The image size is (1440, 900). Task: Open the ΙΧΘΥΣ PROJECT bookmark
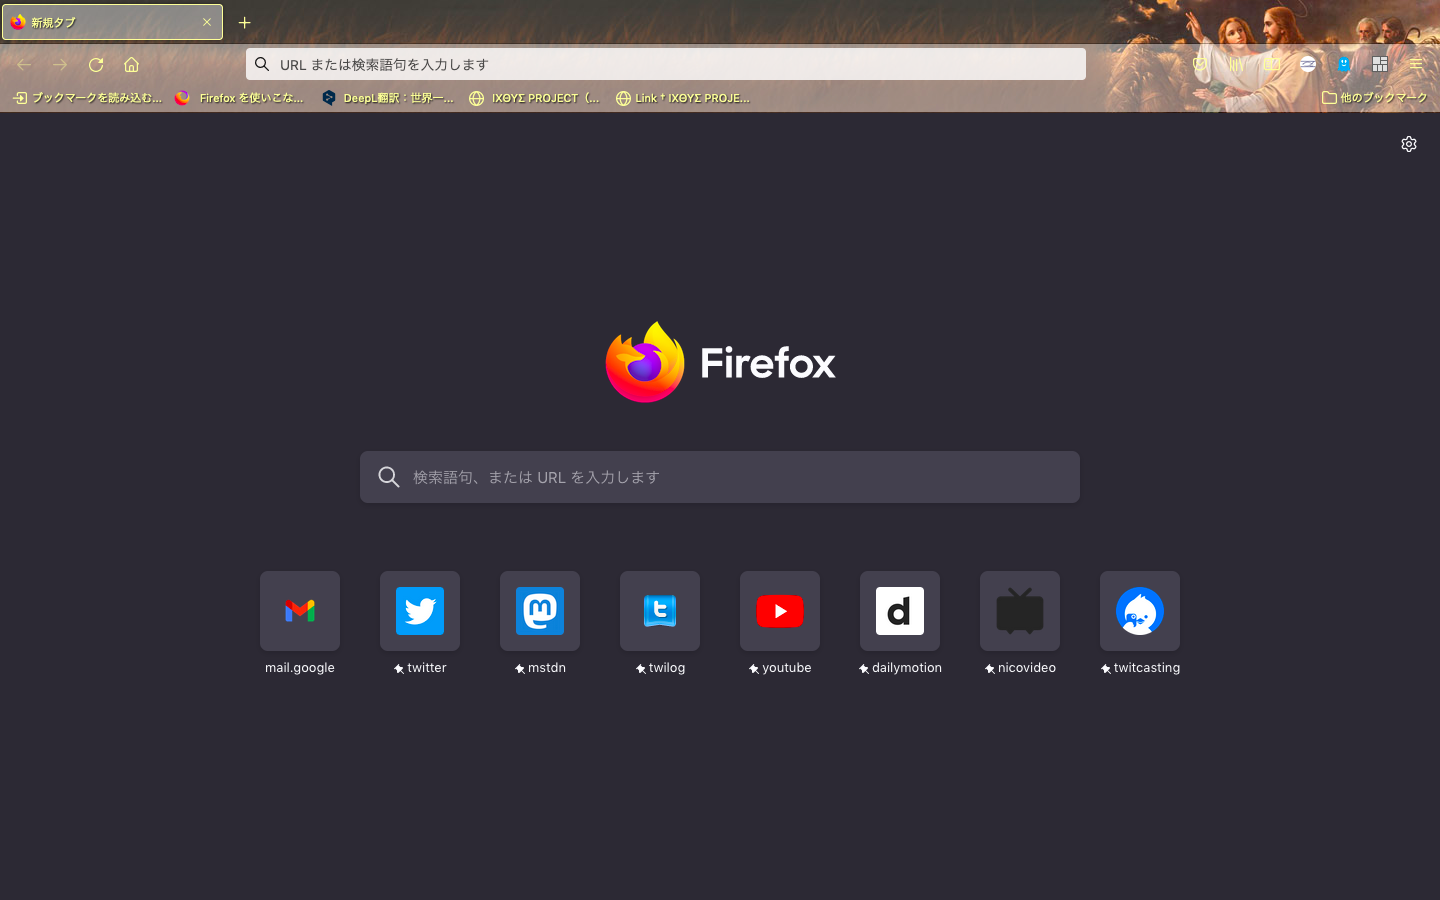535,98
